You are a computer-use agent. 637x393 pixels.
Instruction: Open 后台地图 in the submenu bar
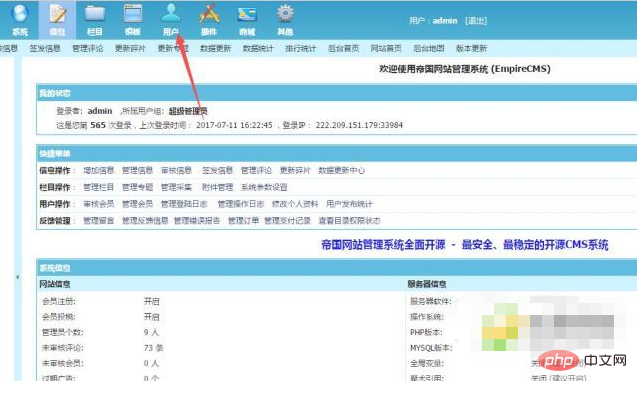coord(429,48)
